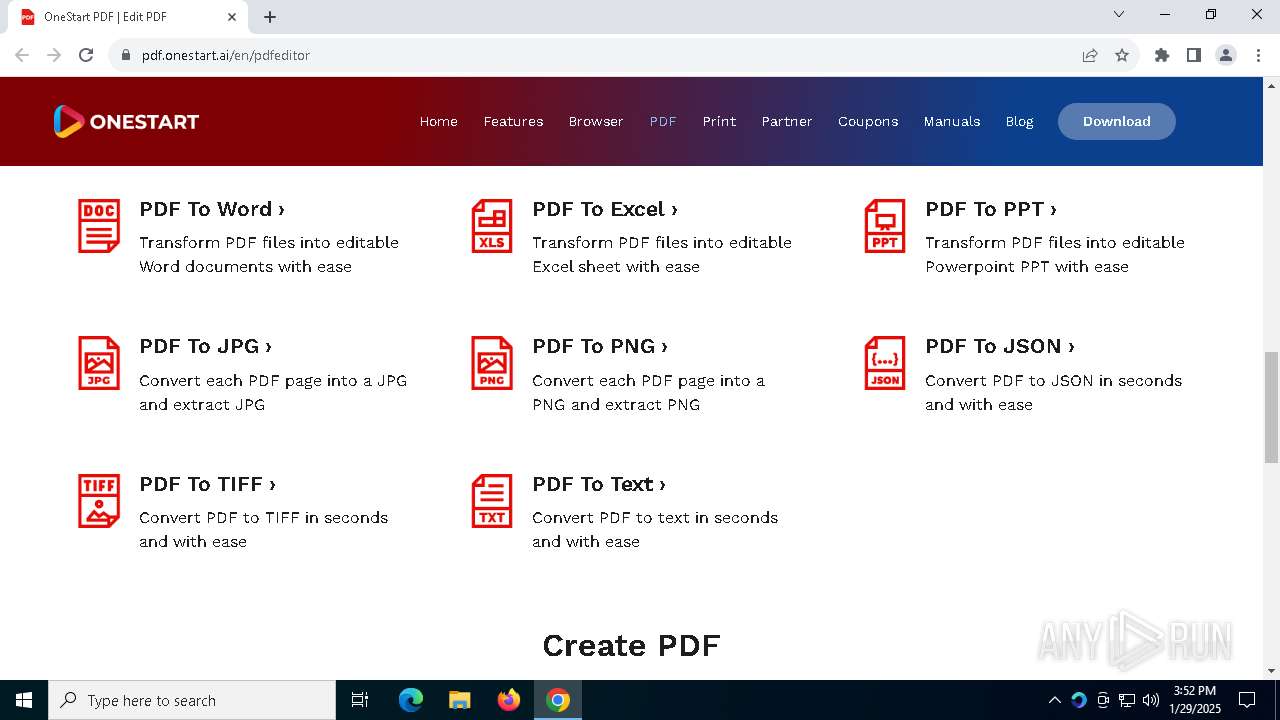Image resolution: width=1280 pixels, height=720 pixels.
Task: Click the Windows taskbar search box
Action: [x=192, y=700]
